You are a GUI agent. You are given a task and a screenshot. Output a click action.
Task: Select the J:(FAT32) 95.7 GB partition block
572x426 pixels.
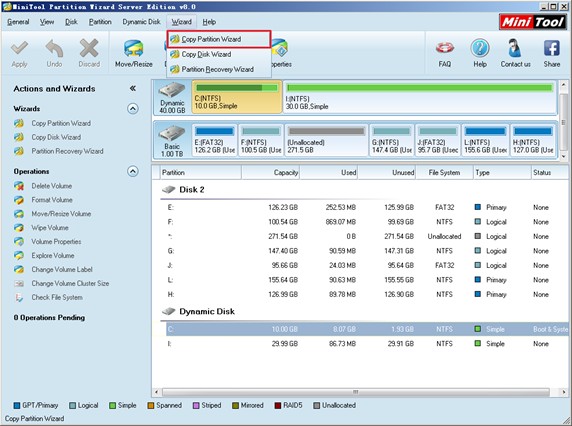tap(438, 140)
